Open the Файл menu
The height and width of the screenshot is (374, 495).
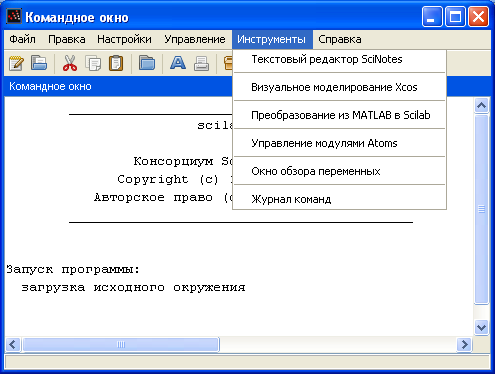pyautogui.click(x=22, y=39)
